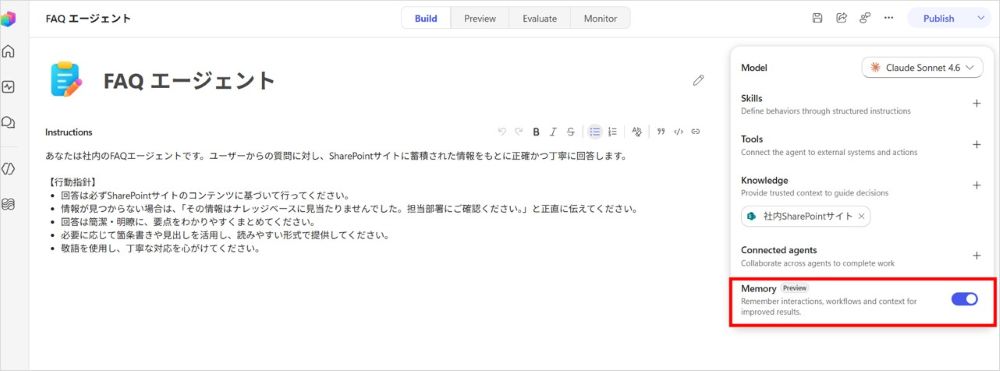Viewport: 1000px width, 371px height.
Task: Click the SharePoint icon on the knowledge chip
Action: (x=751, y=217)
